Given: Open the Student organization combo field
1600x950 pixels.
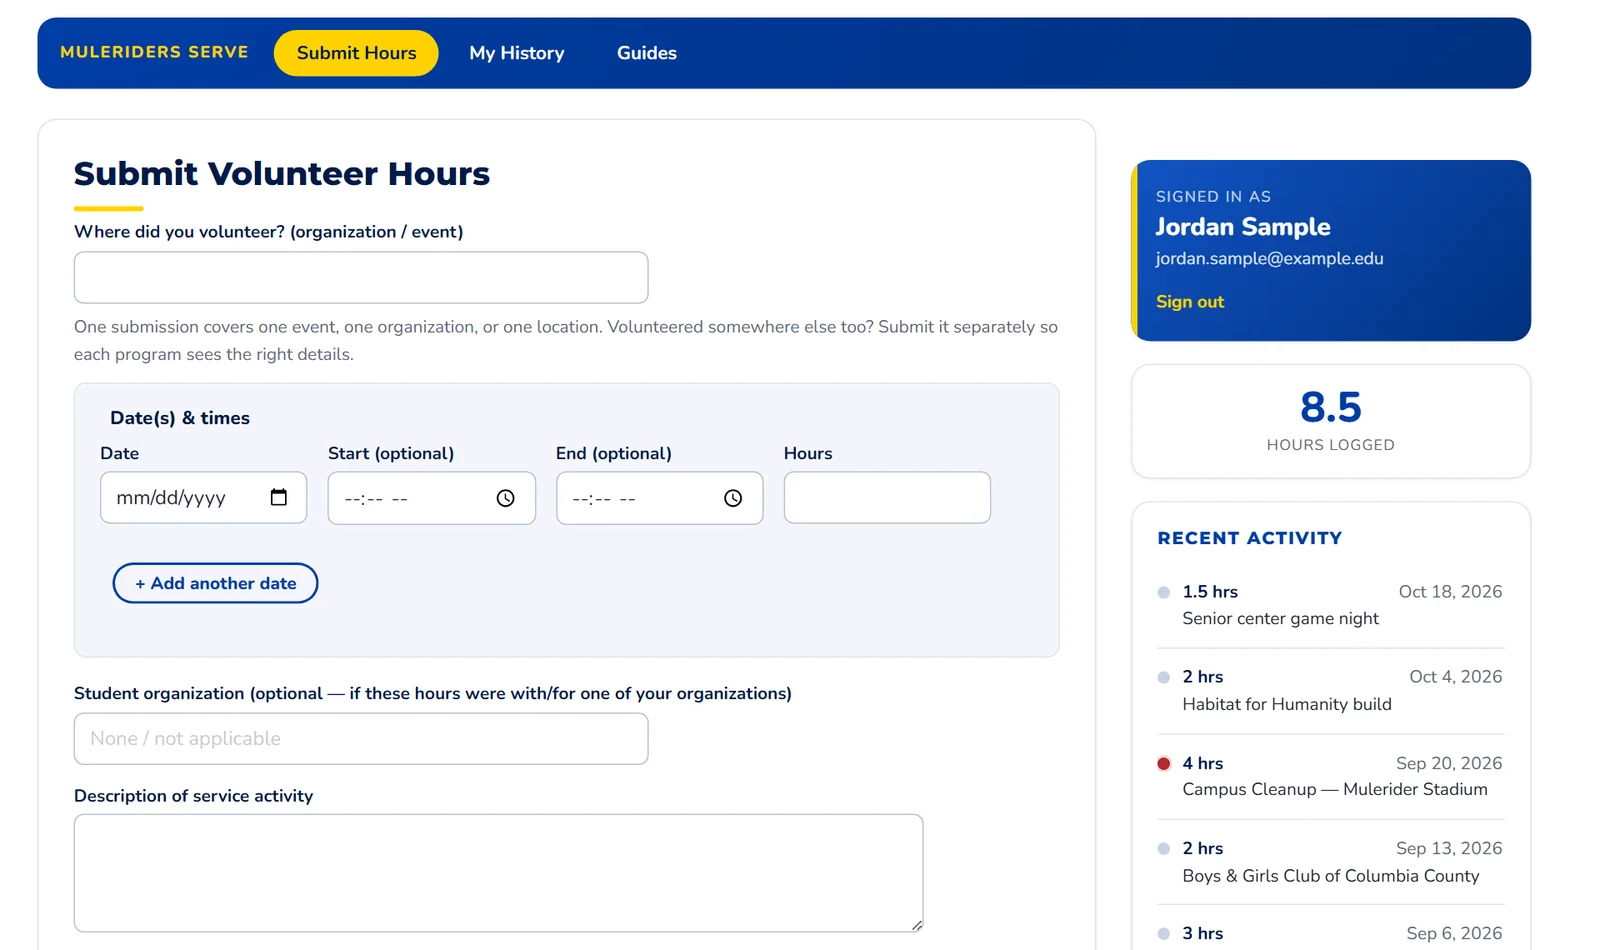Looking at the screenshot, I should click(361, 739).
